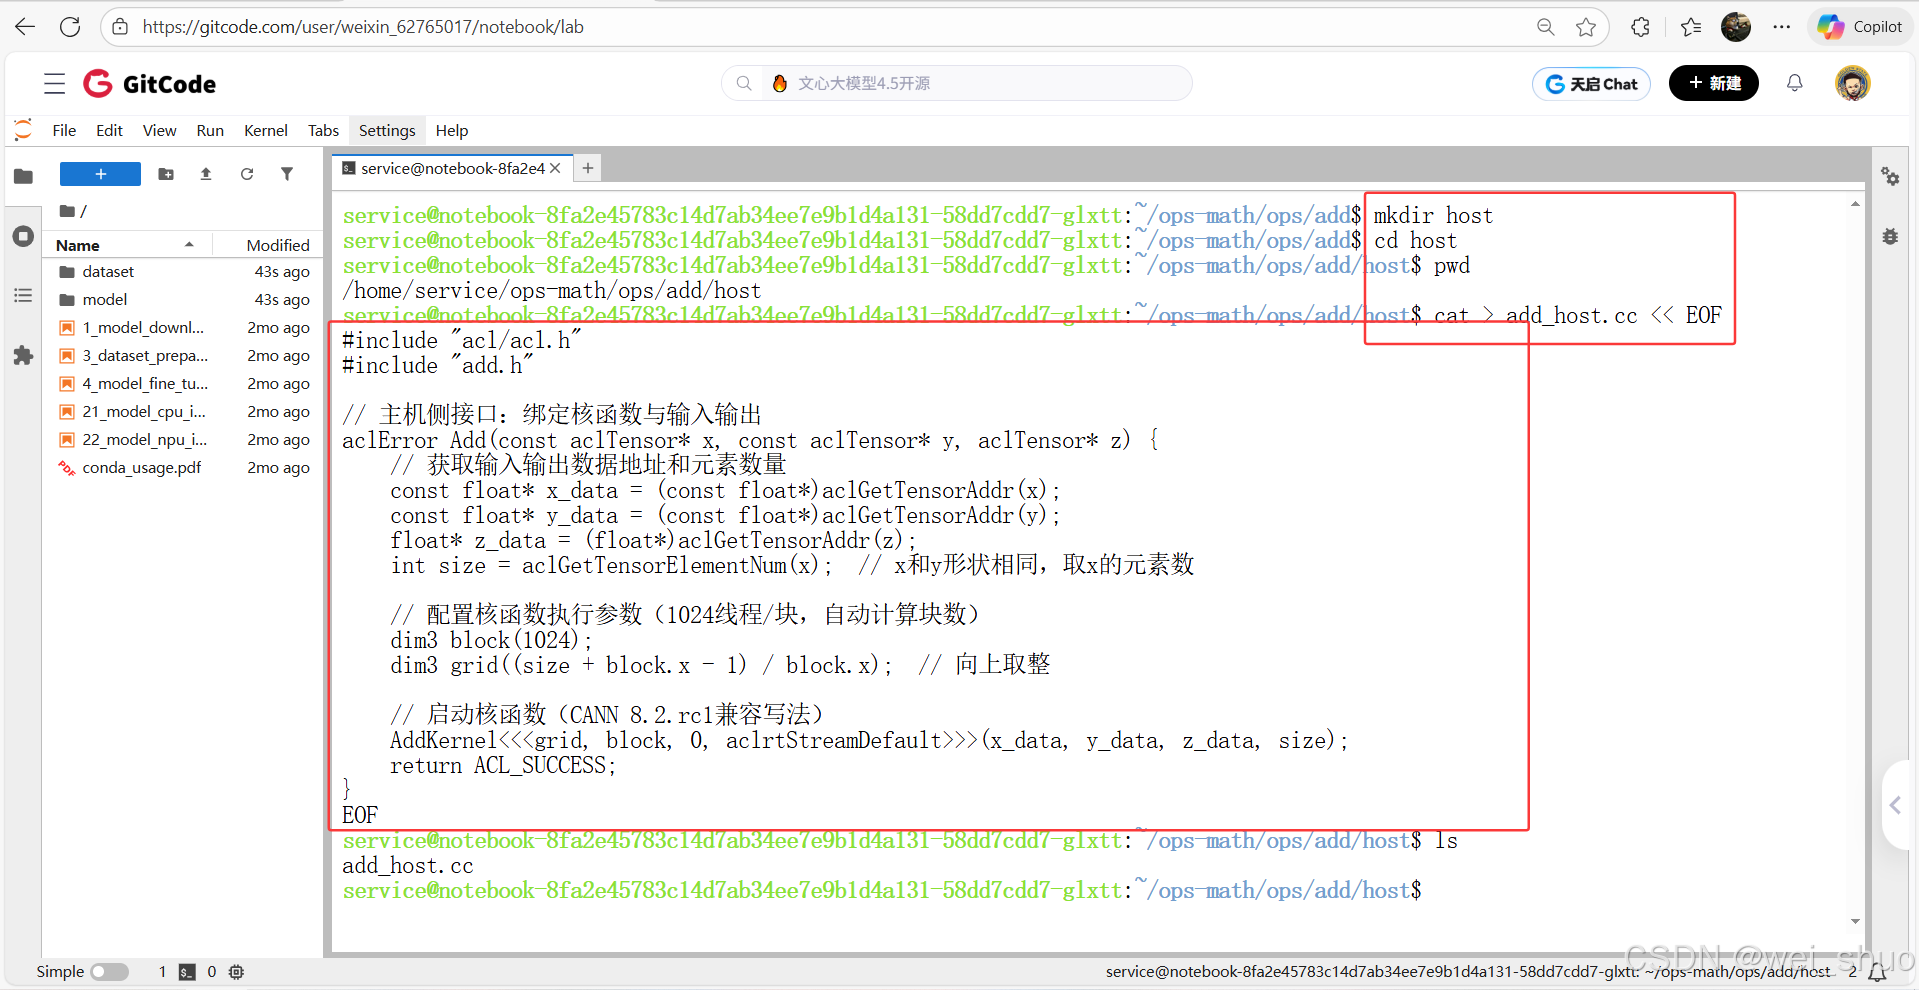Open the browser profile avatar
Viewport: 1919px width, 990px height.
click(1736, 27)
